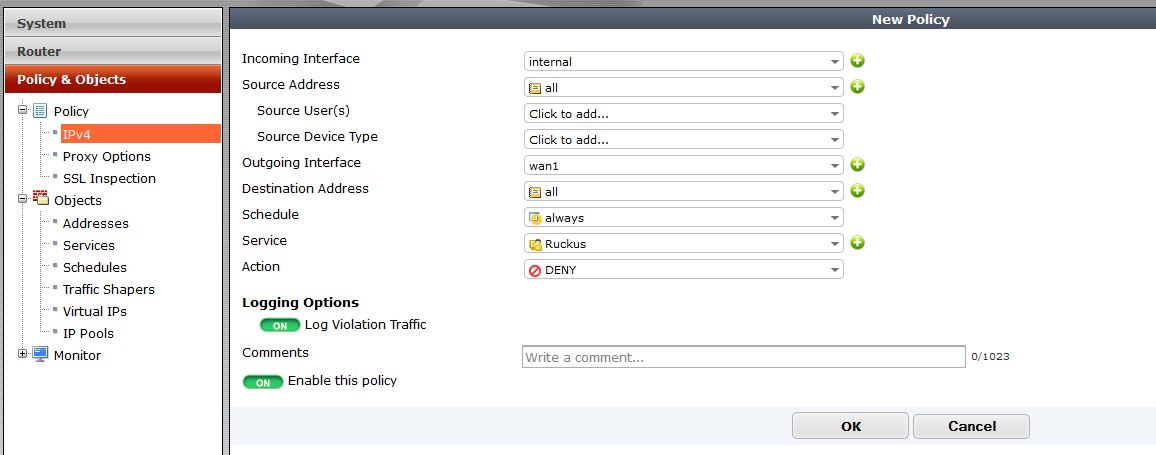Viewport: 1156px width, 455px height.
Task: Click the Objects folder icon
Action: tap(41, 199)
